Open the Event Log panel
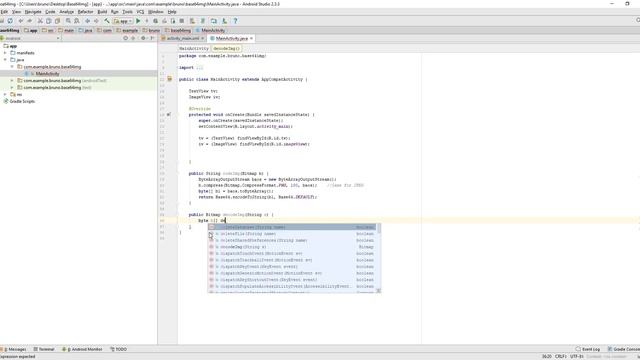This screenshot has height=360, width=640. [x=588, y=349]
